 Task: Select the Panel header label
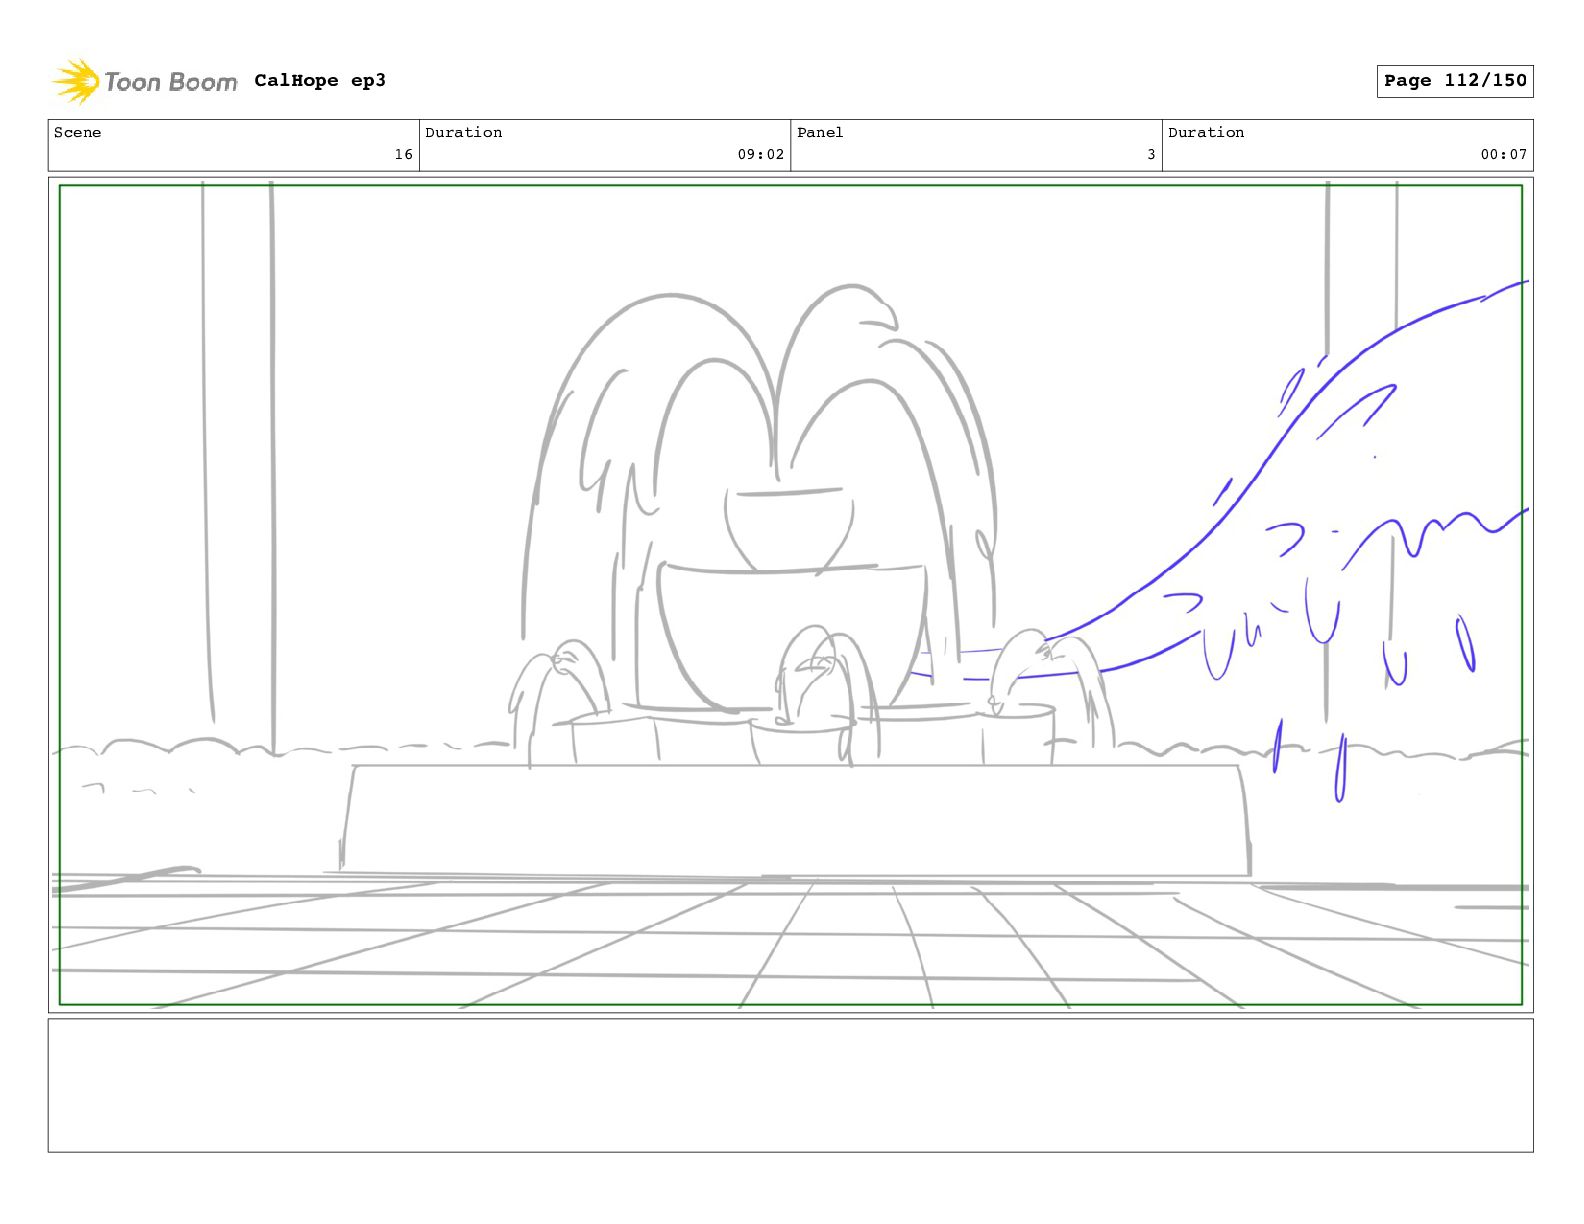point(820,133)
